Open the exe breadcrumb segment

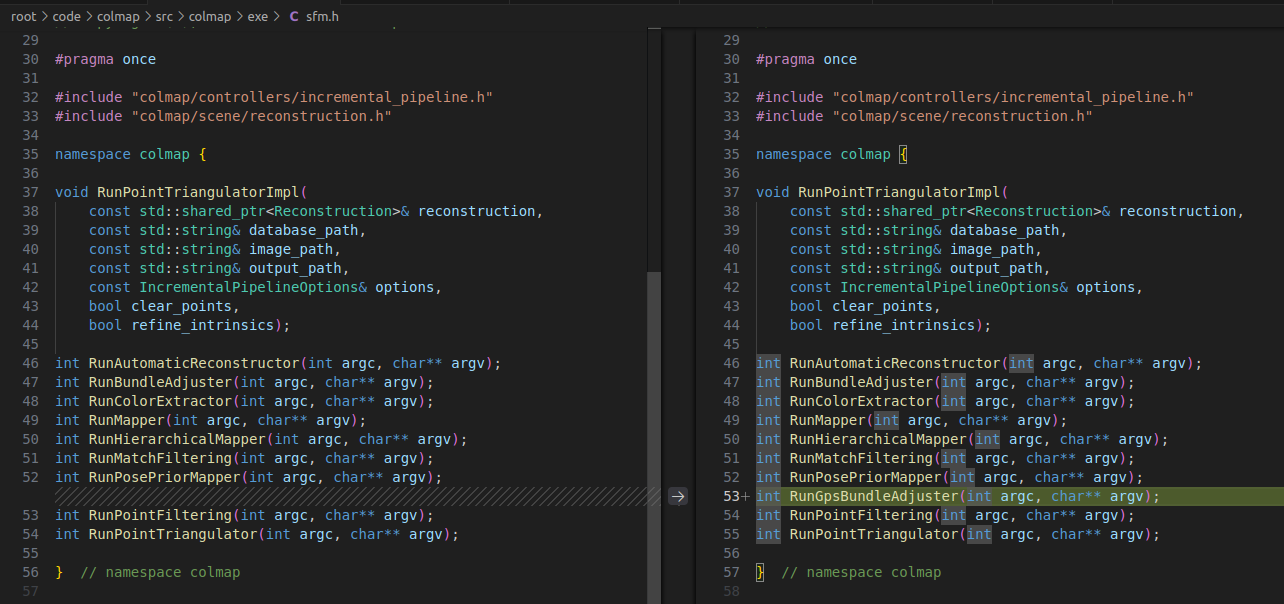258,17
